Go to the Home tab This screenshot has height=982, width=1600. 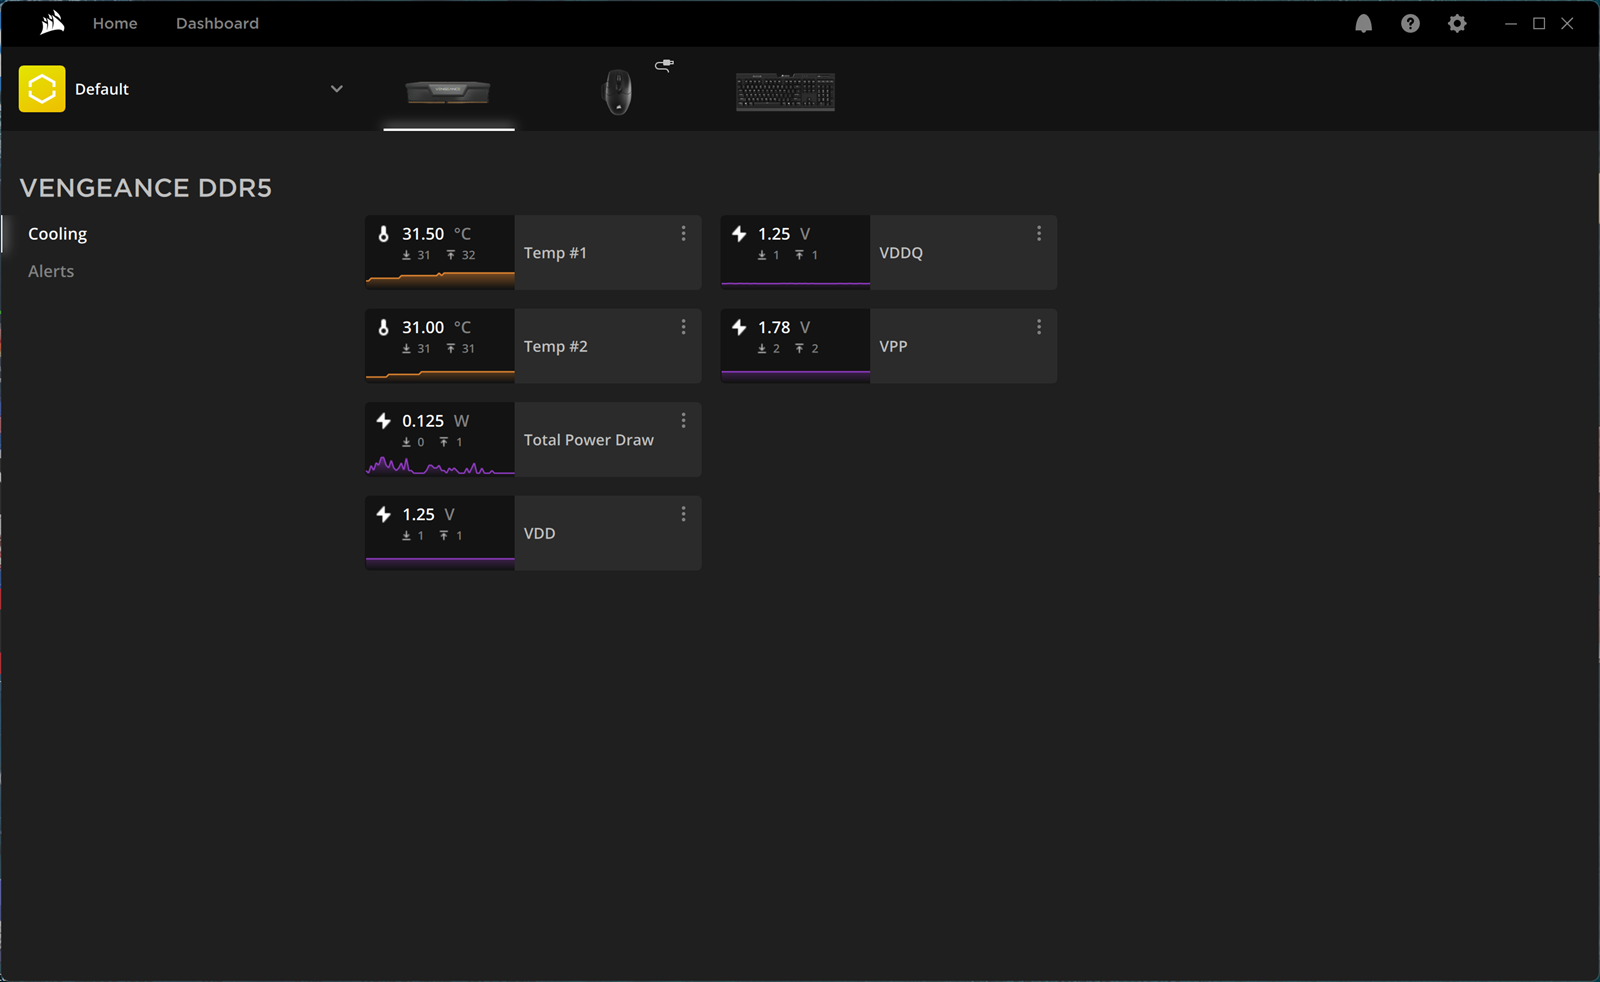tap(115, 23)
